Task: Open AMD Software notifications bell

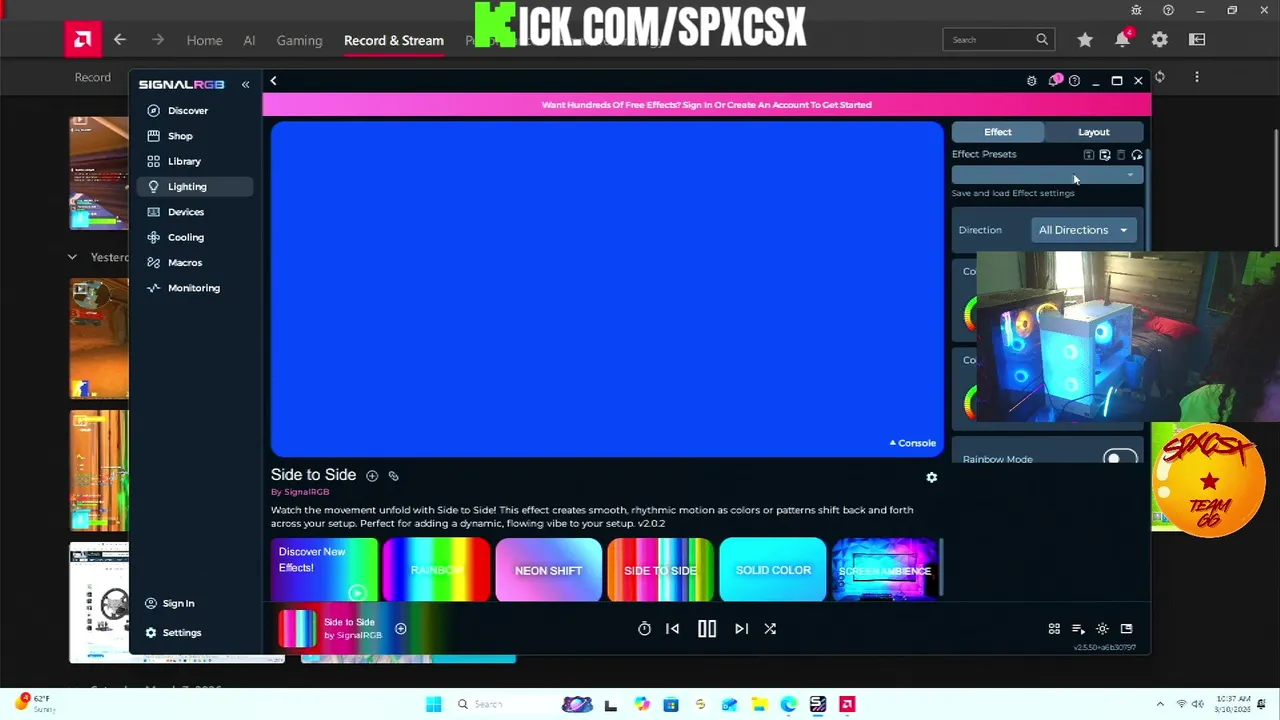Action: tap(1122, 39)
